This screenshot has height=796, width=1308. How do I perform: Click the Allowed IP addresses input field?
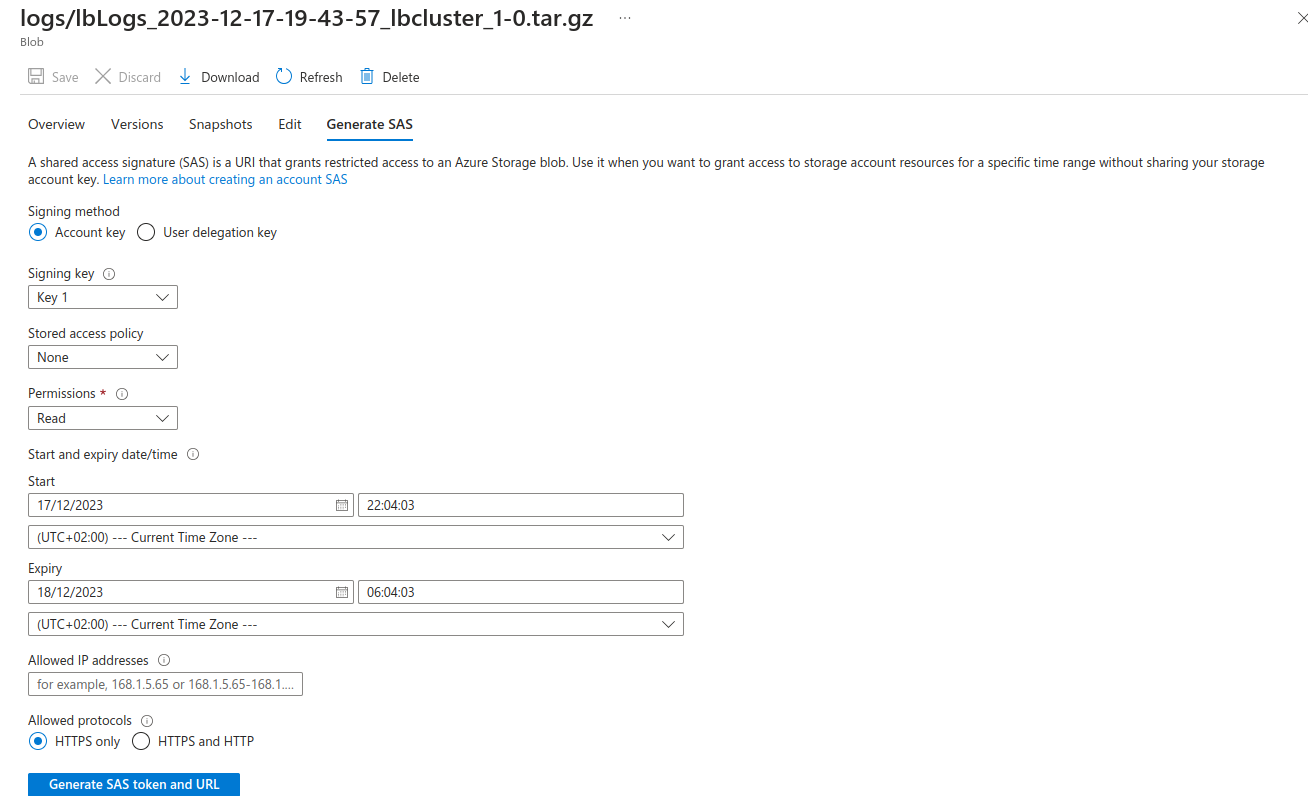[x=165, y=684]
